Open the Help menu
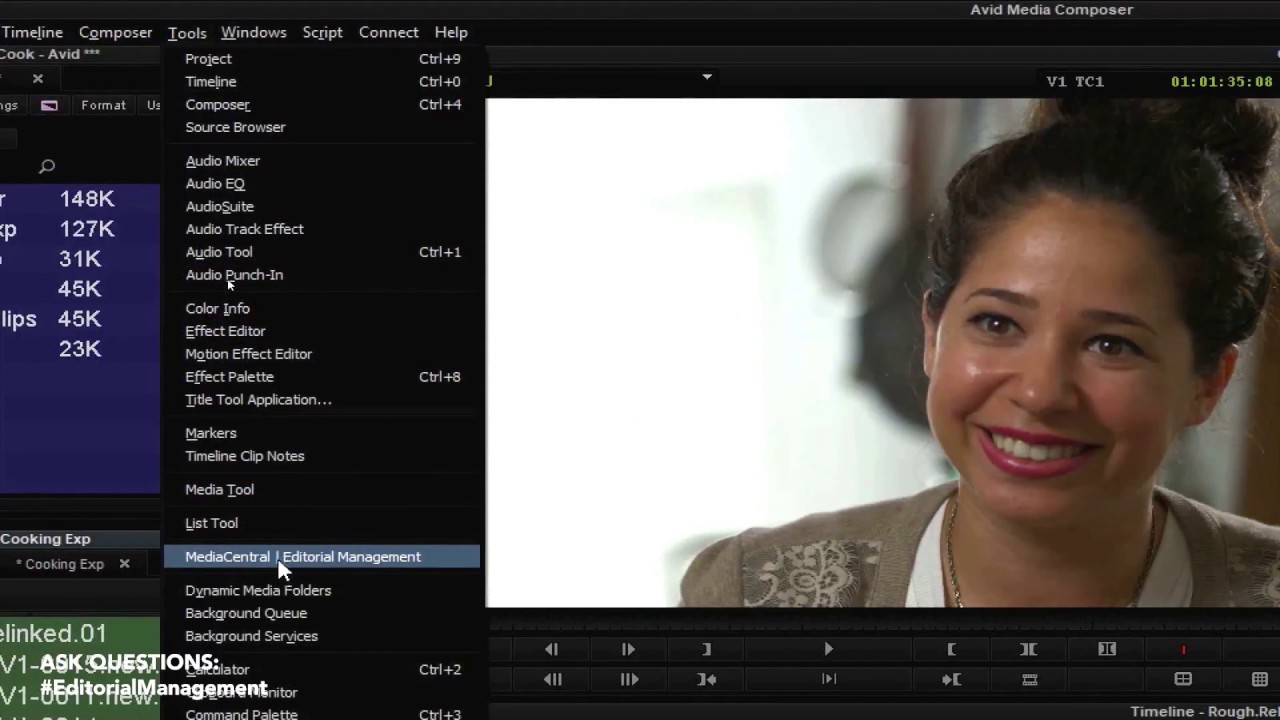 click(x=451, y=32)
